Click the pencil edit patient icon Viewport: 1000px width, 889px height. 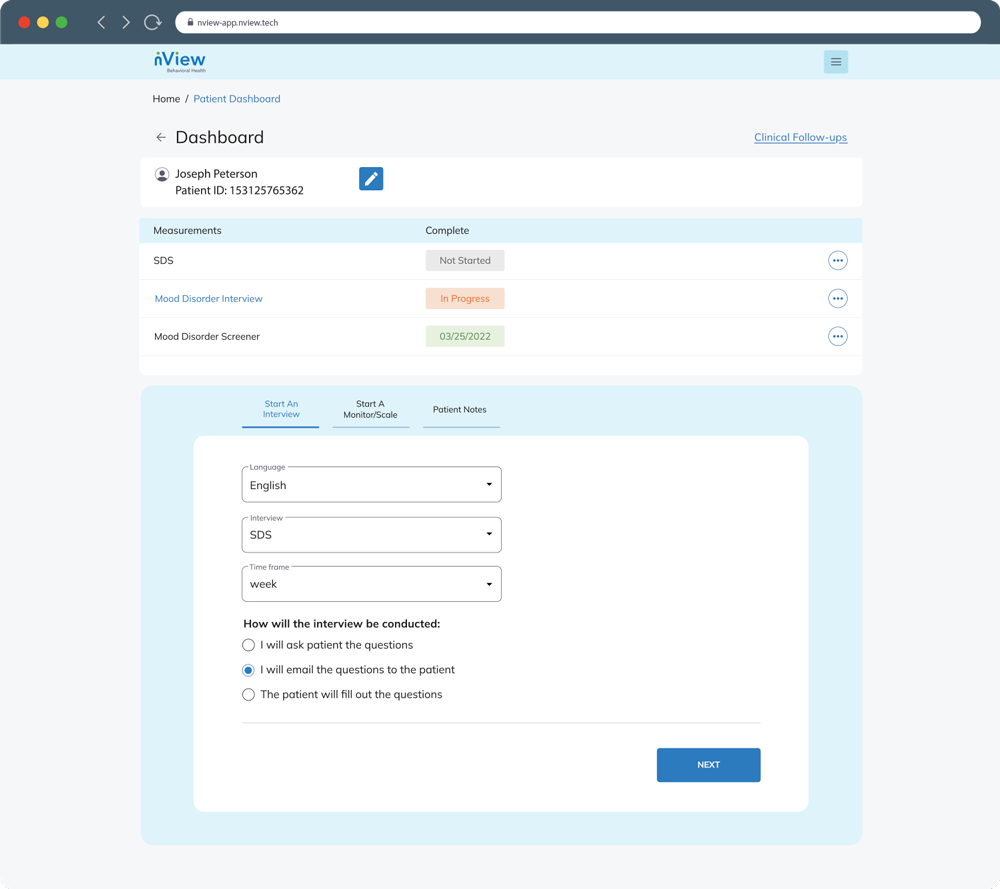[371, 179]
